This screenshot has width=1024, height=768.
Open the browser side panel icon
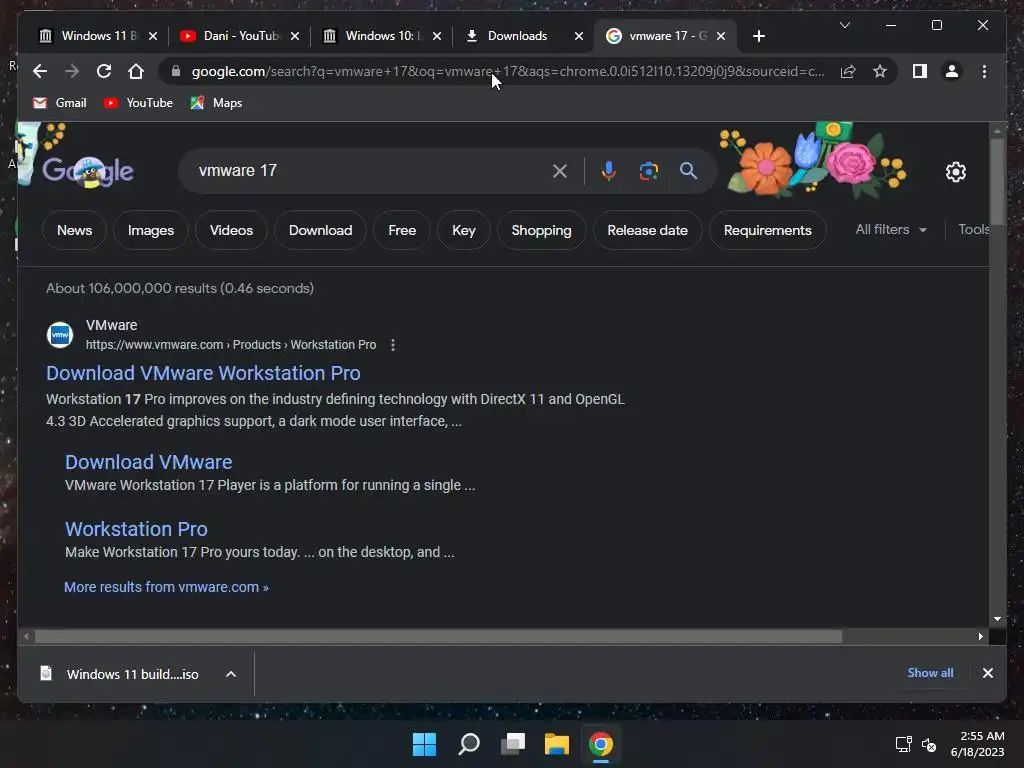coord(920,71)
